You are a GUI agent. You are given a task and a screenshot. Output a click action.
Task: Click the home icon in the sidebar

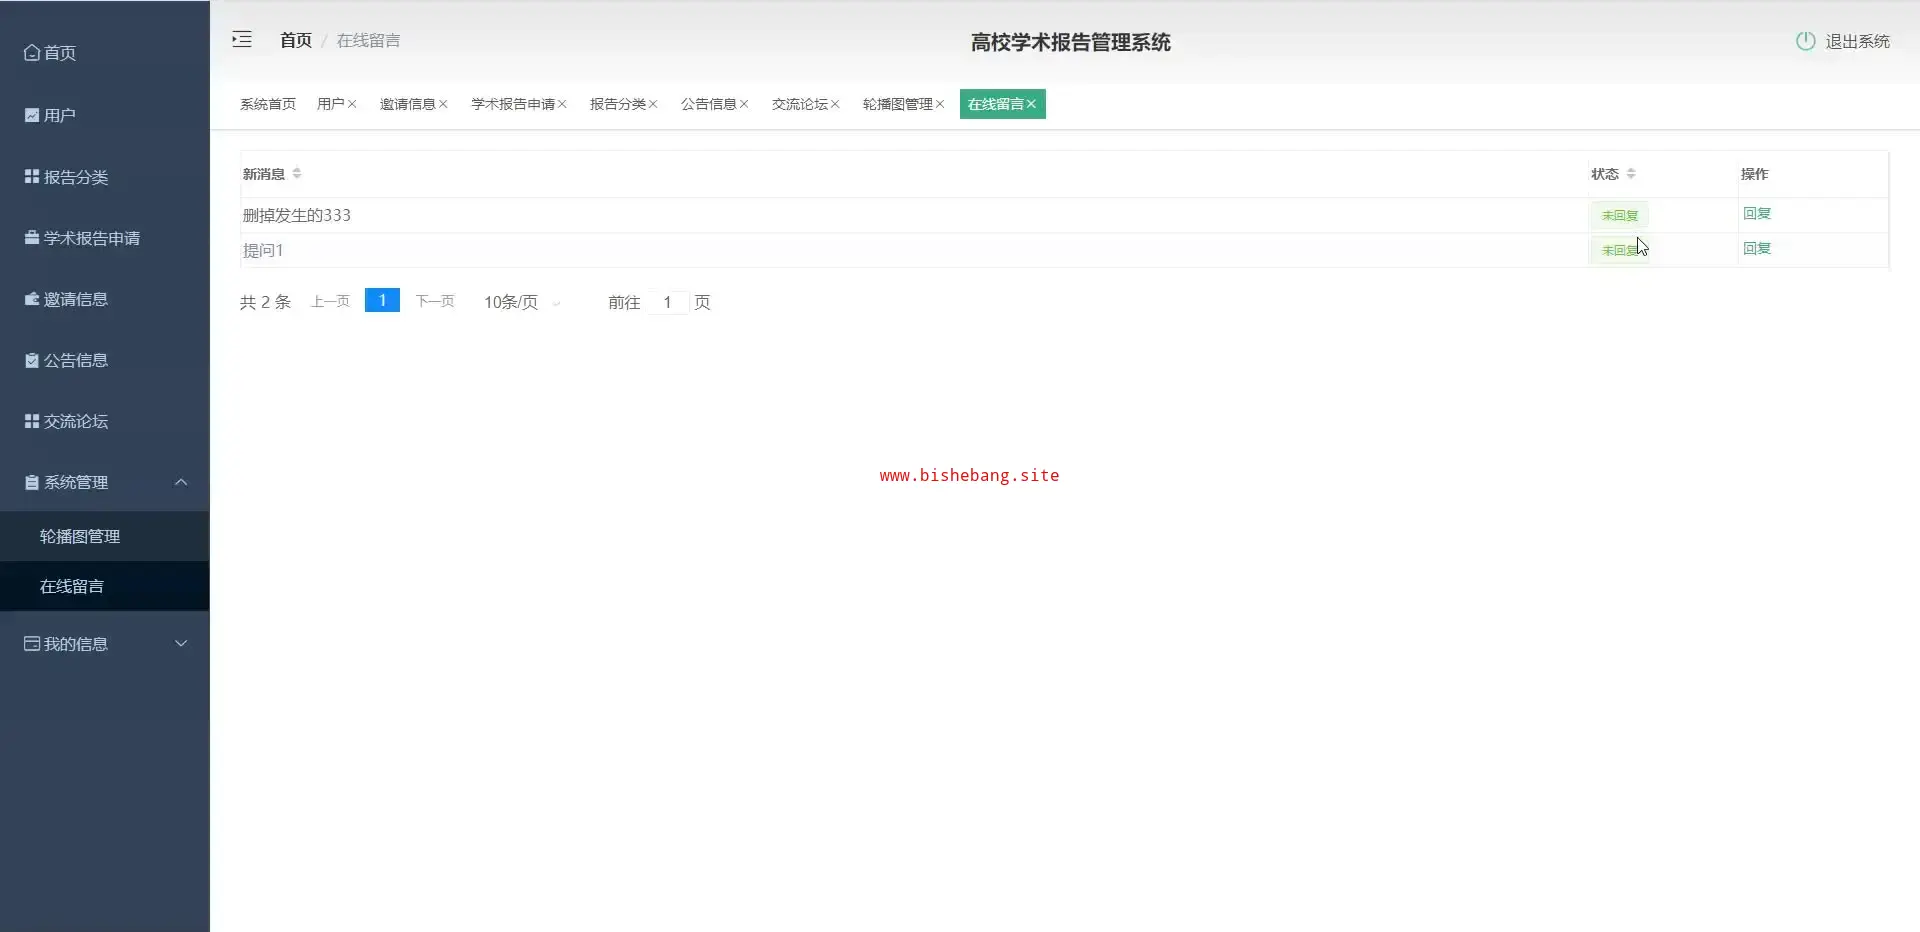[32, 53]
